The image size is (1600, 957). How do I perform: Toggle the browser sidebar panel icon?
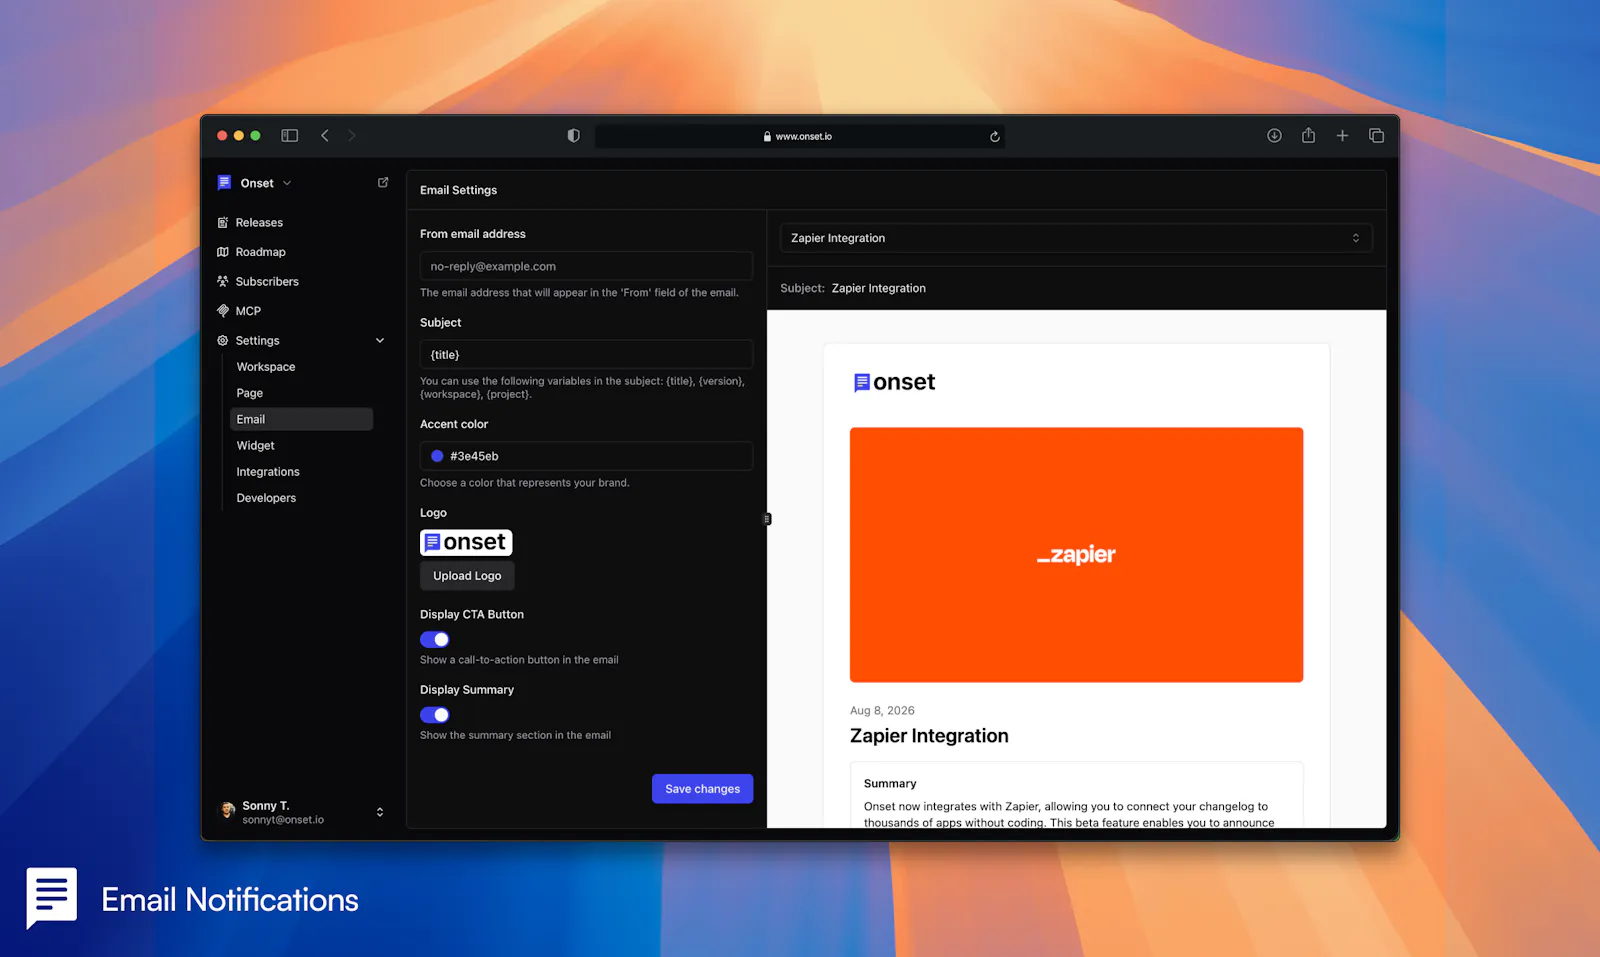point(290,136)
